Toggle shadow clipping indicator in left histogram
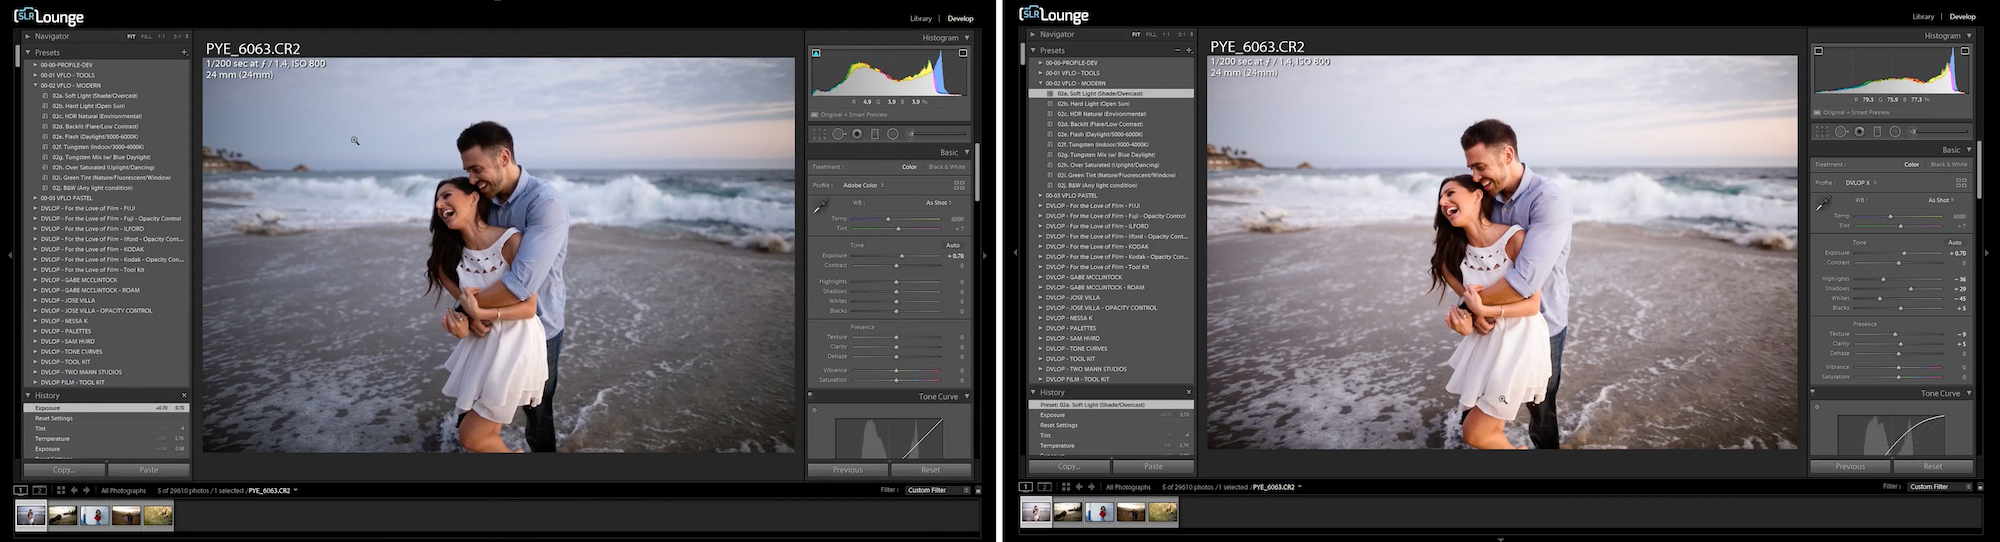Image resolution: width=2000 pixels, height=542 pixels. [816, 53]
